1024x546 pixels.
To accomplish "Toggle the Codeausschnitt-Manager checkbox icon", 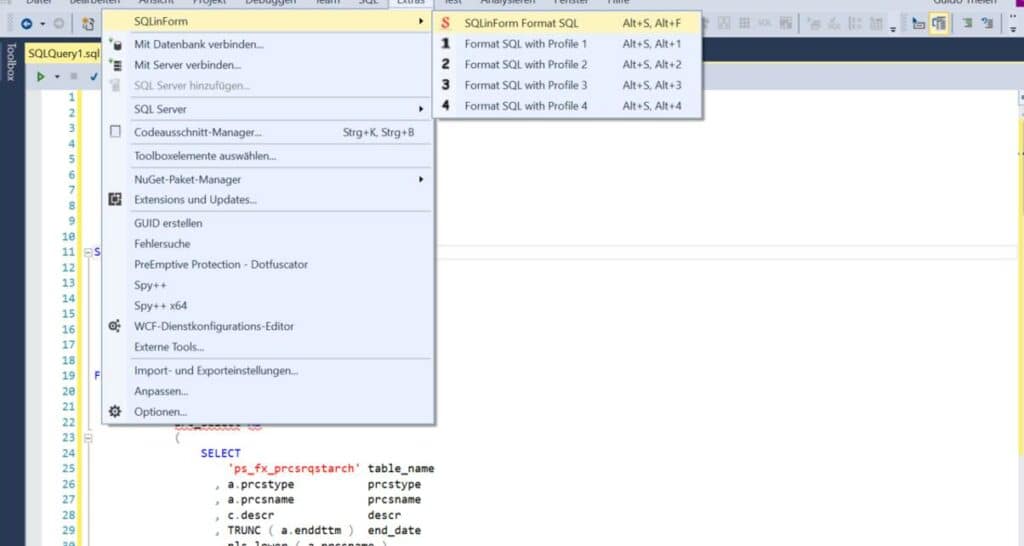I will [116, 132].
